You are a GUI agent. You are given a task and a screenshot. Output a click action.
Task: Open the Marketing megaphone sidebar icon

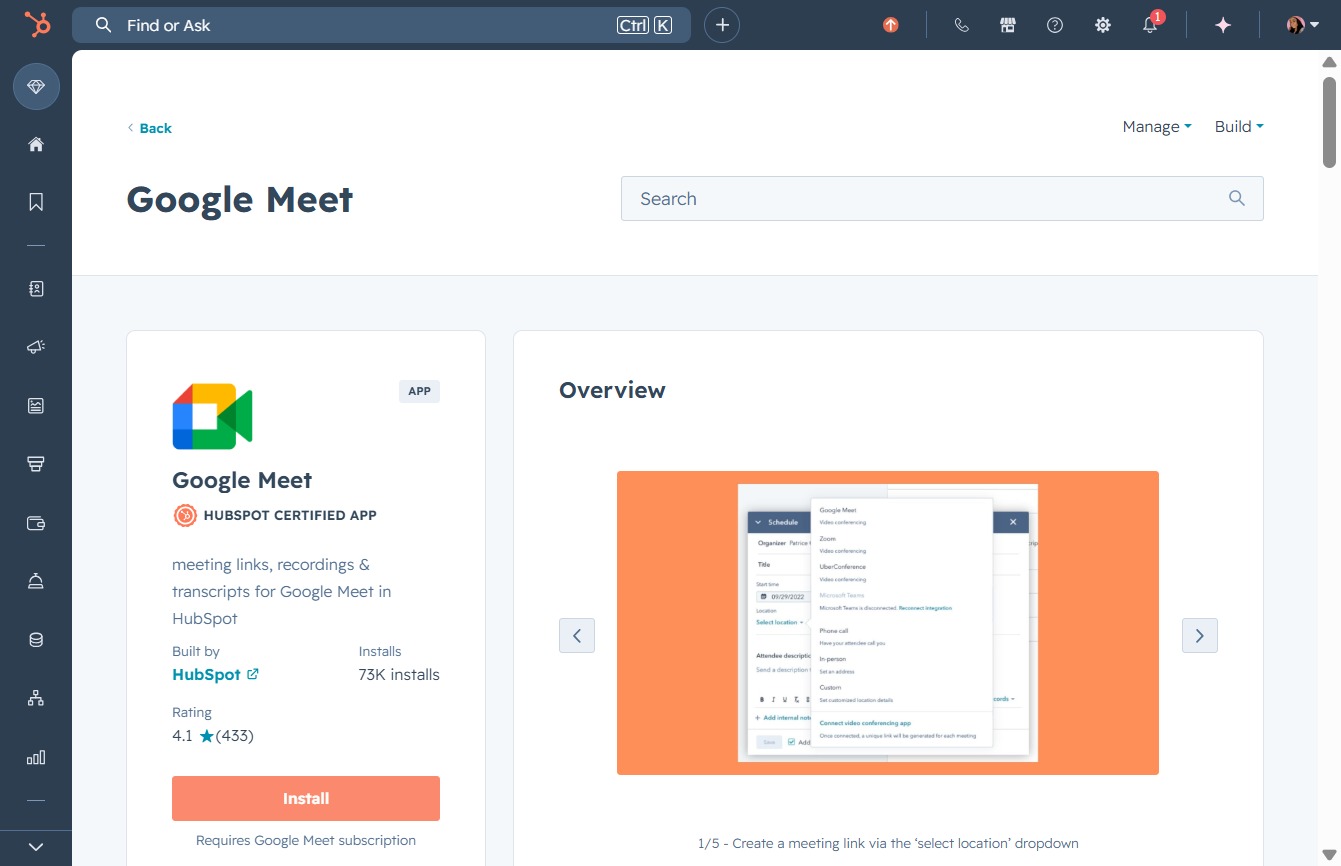[36, 347]
